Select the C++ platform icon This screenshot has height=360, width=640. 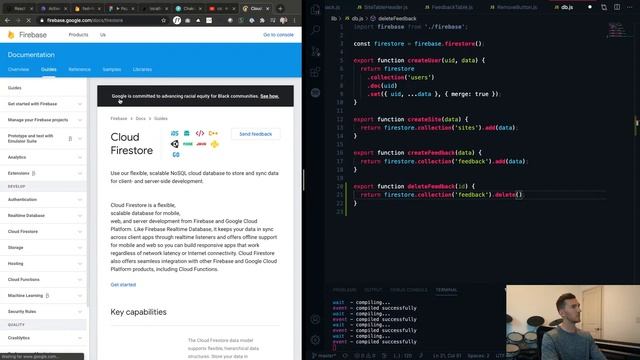click(x=213, y=133)
